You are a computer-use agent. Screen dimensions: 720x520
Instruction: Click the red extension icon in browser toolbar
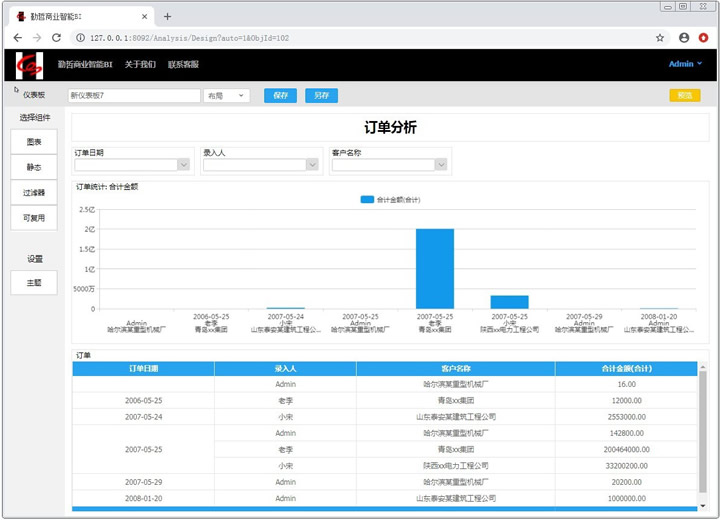[703, 37]
